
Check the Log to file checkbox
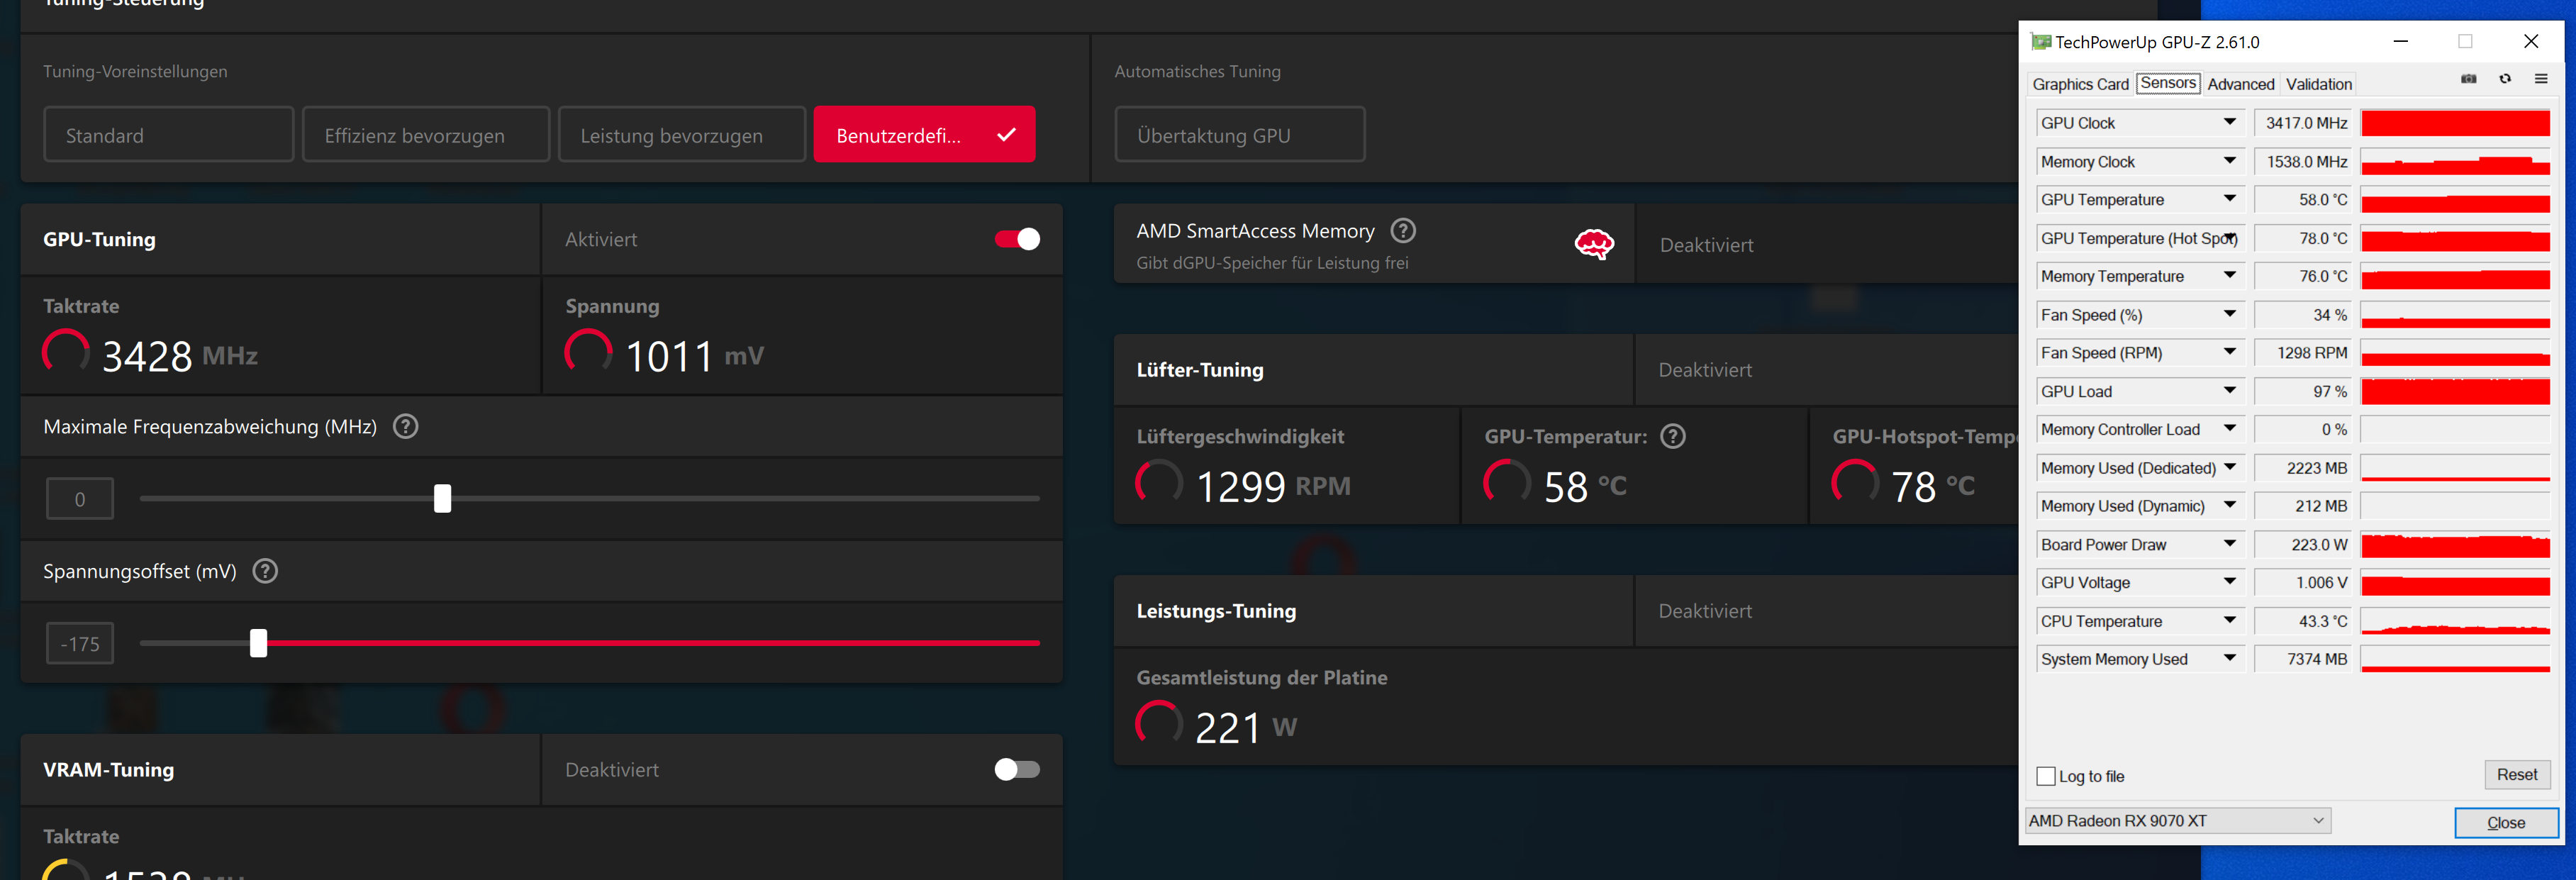pos(2046,776)
